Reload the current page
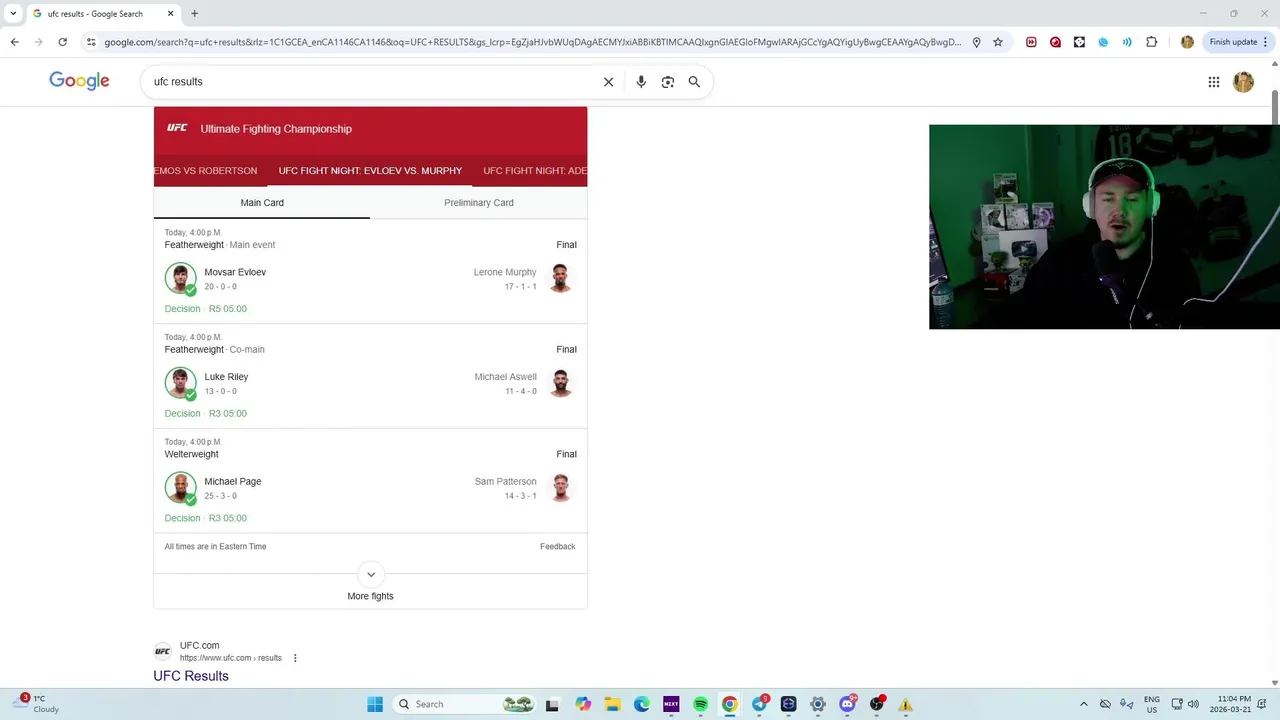Viewport: 1280px width, 720px height. point(62,42)
